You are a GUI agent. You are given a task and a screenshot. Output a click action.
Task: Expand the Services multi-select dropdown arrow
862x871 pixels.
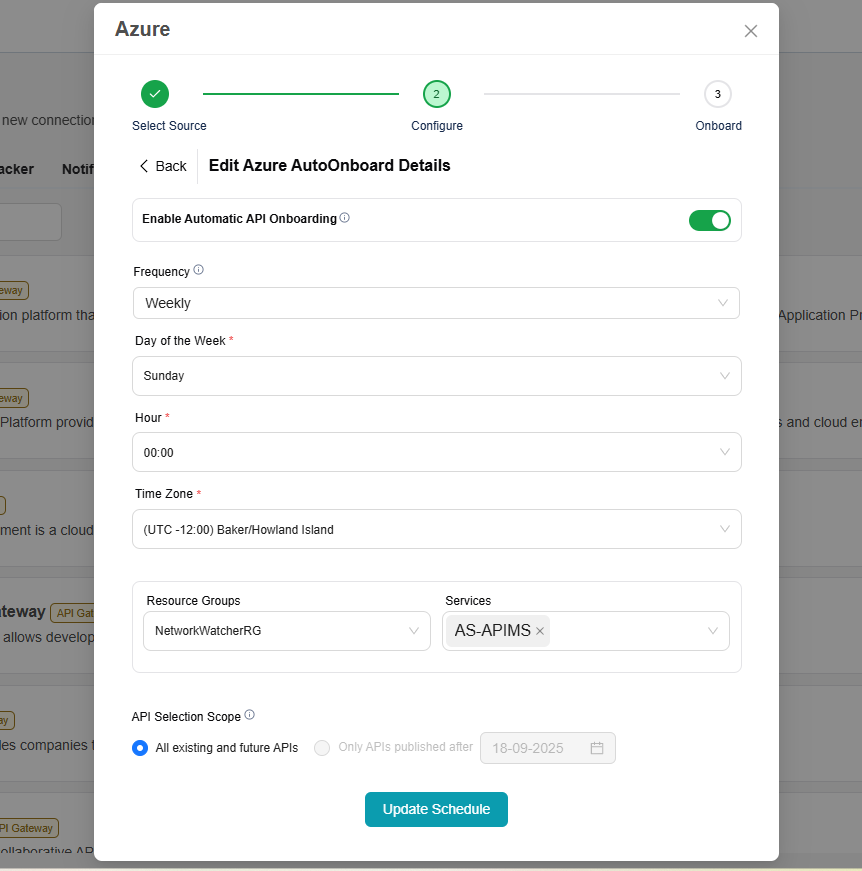click(x=713, y=631)
